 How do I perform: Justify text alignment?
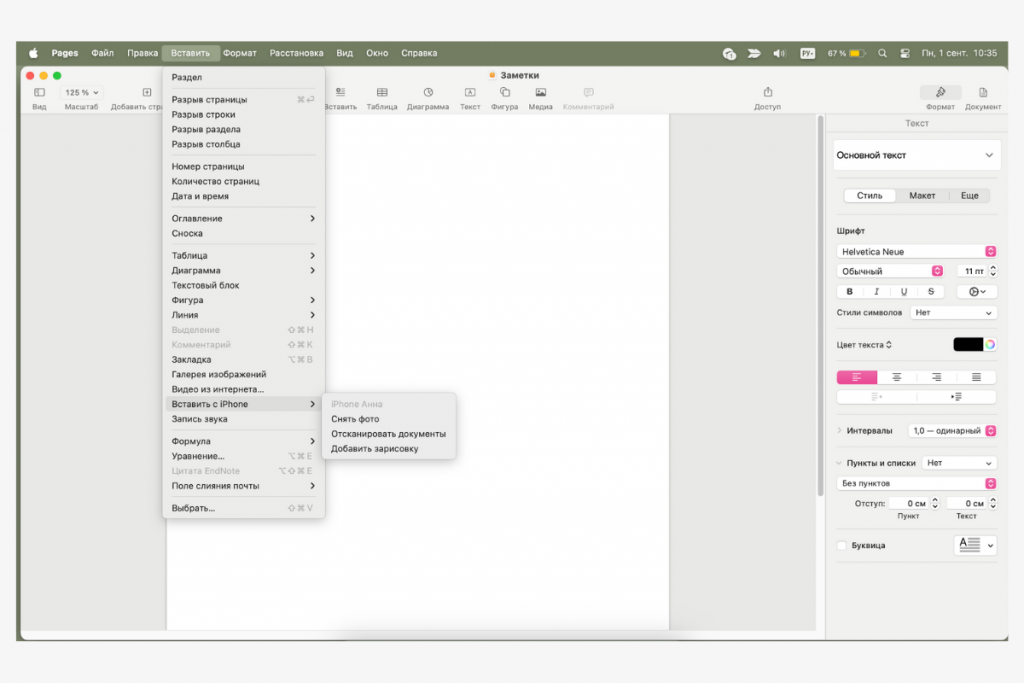pos(976,377)
